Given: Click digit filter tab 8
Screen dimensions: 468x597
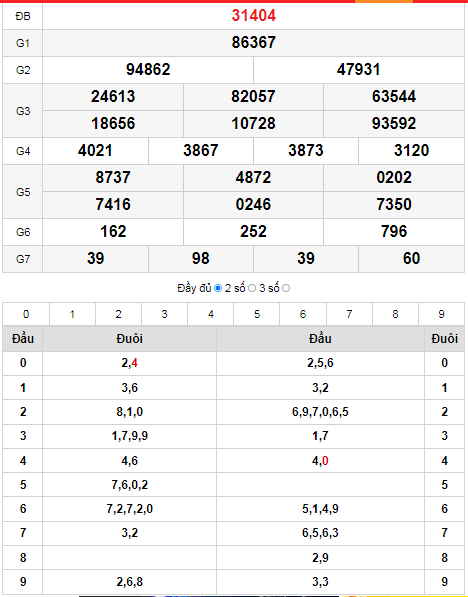Looking at the screenshot, I should (x=395, y=314).
